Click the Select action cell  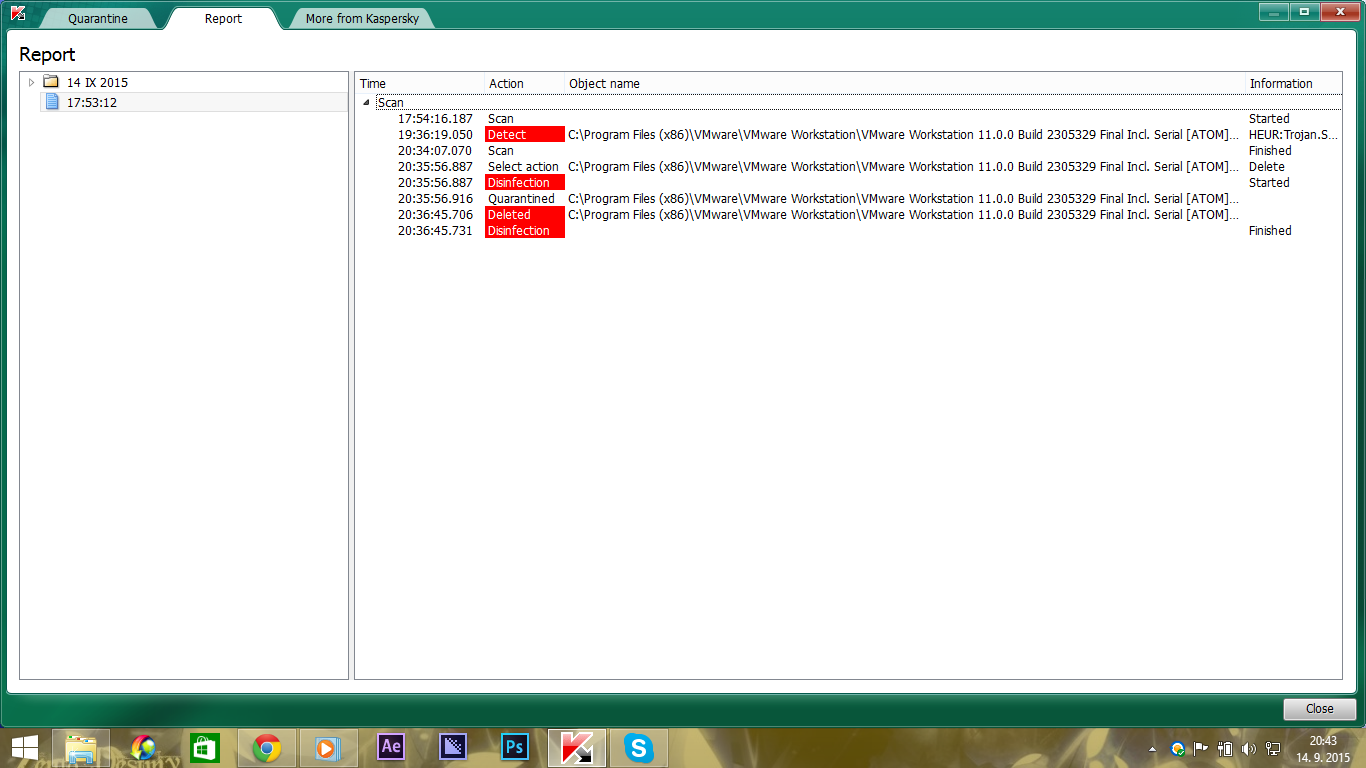tap(523, 167)
